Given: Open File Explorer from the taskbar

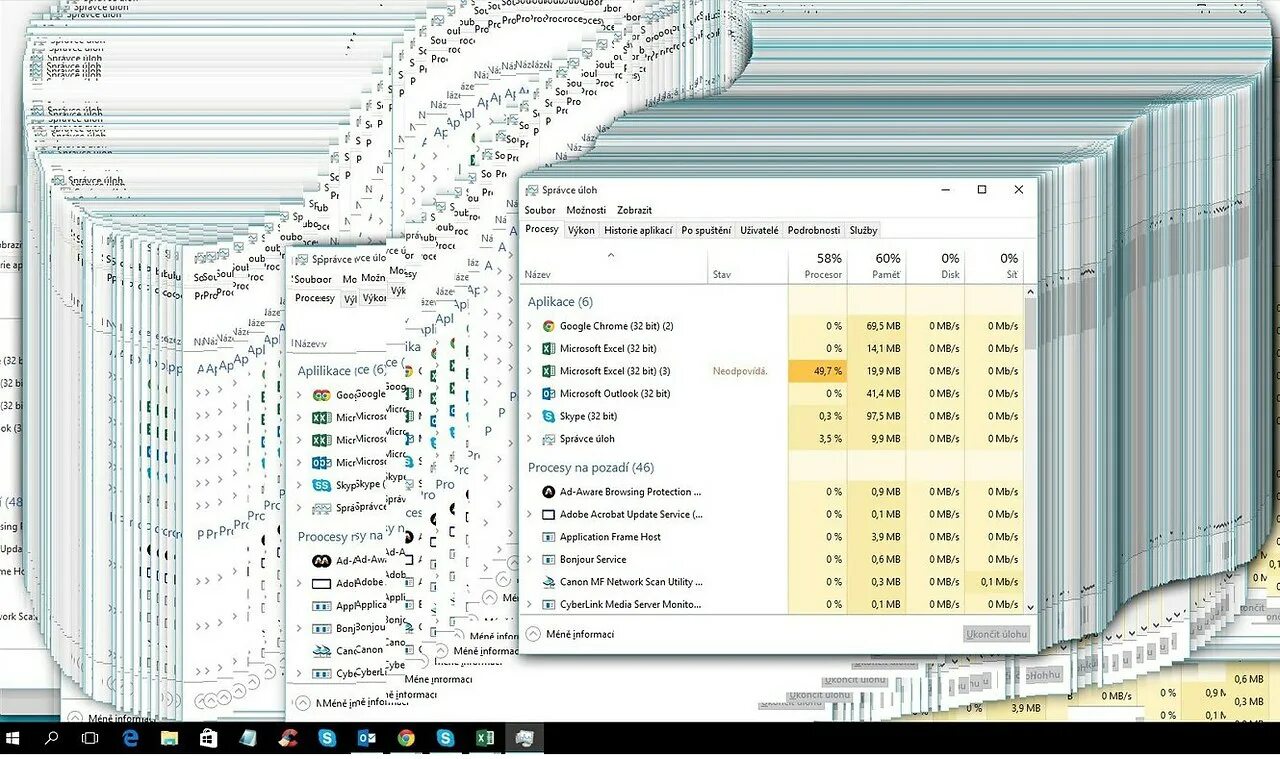Looking at the screenshot, I should 170,738.
